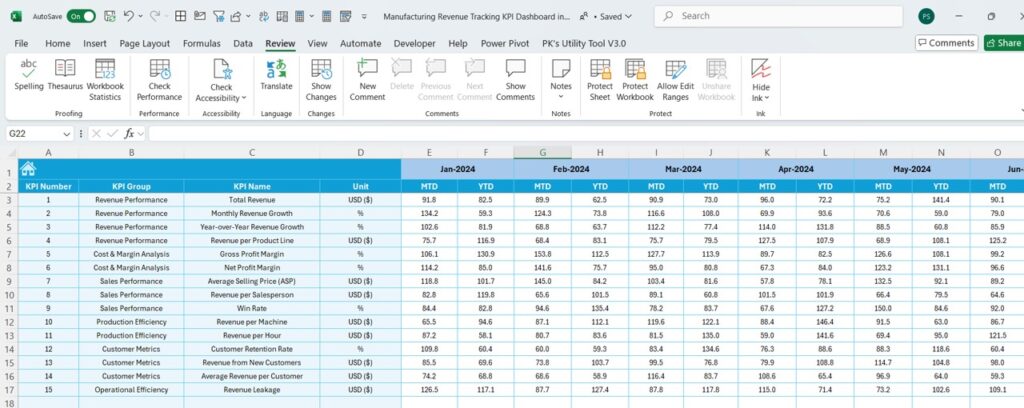Click the home icon in cell A1

coord(28,168)
